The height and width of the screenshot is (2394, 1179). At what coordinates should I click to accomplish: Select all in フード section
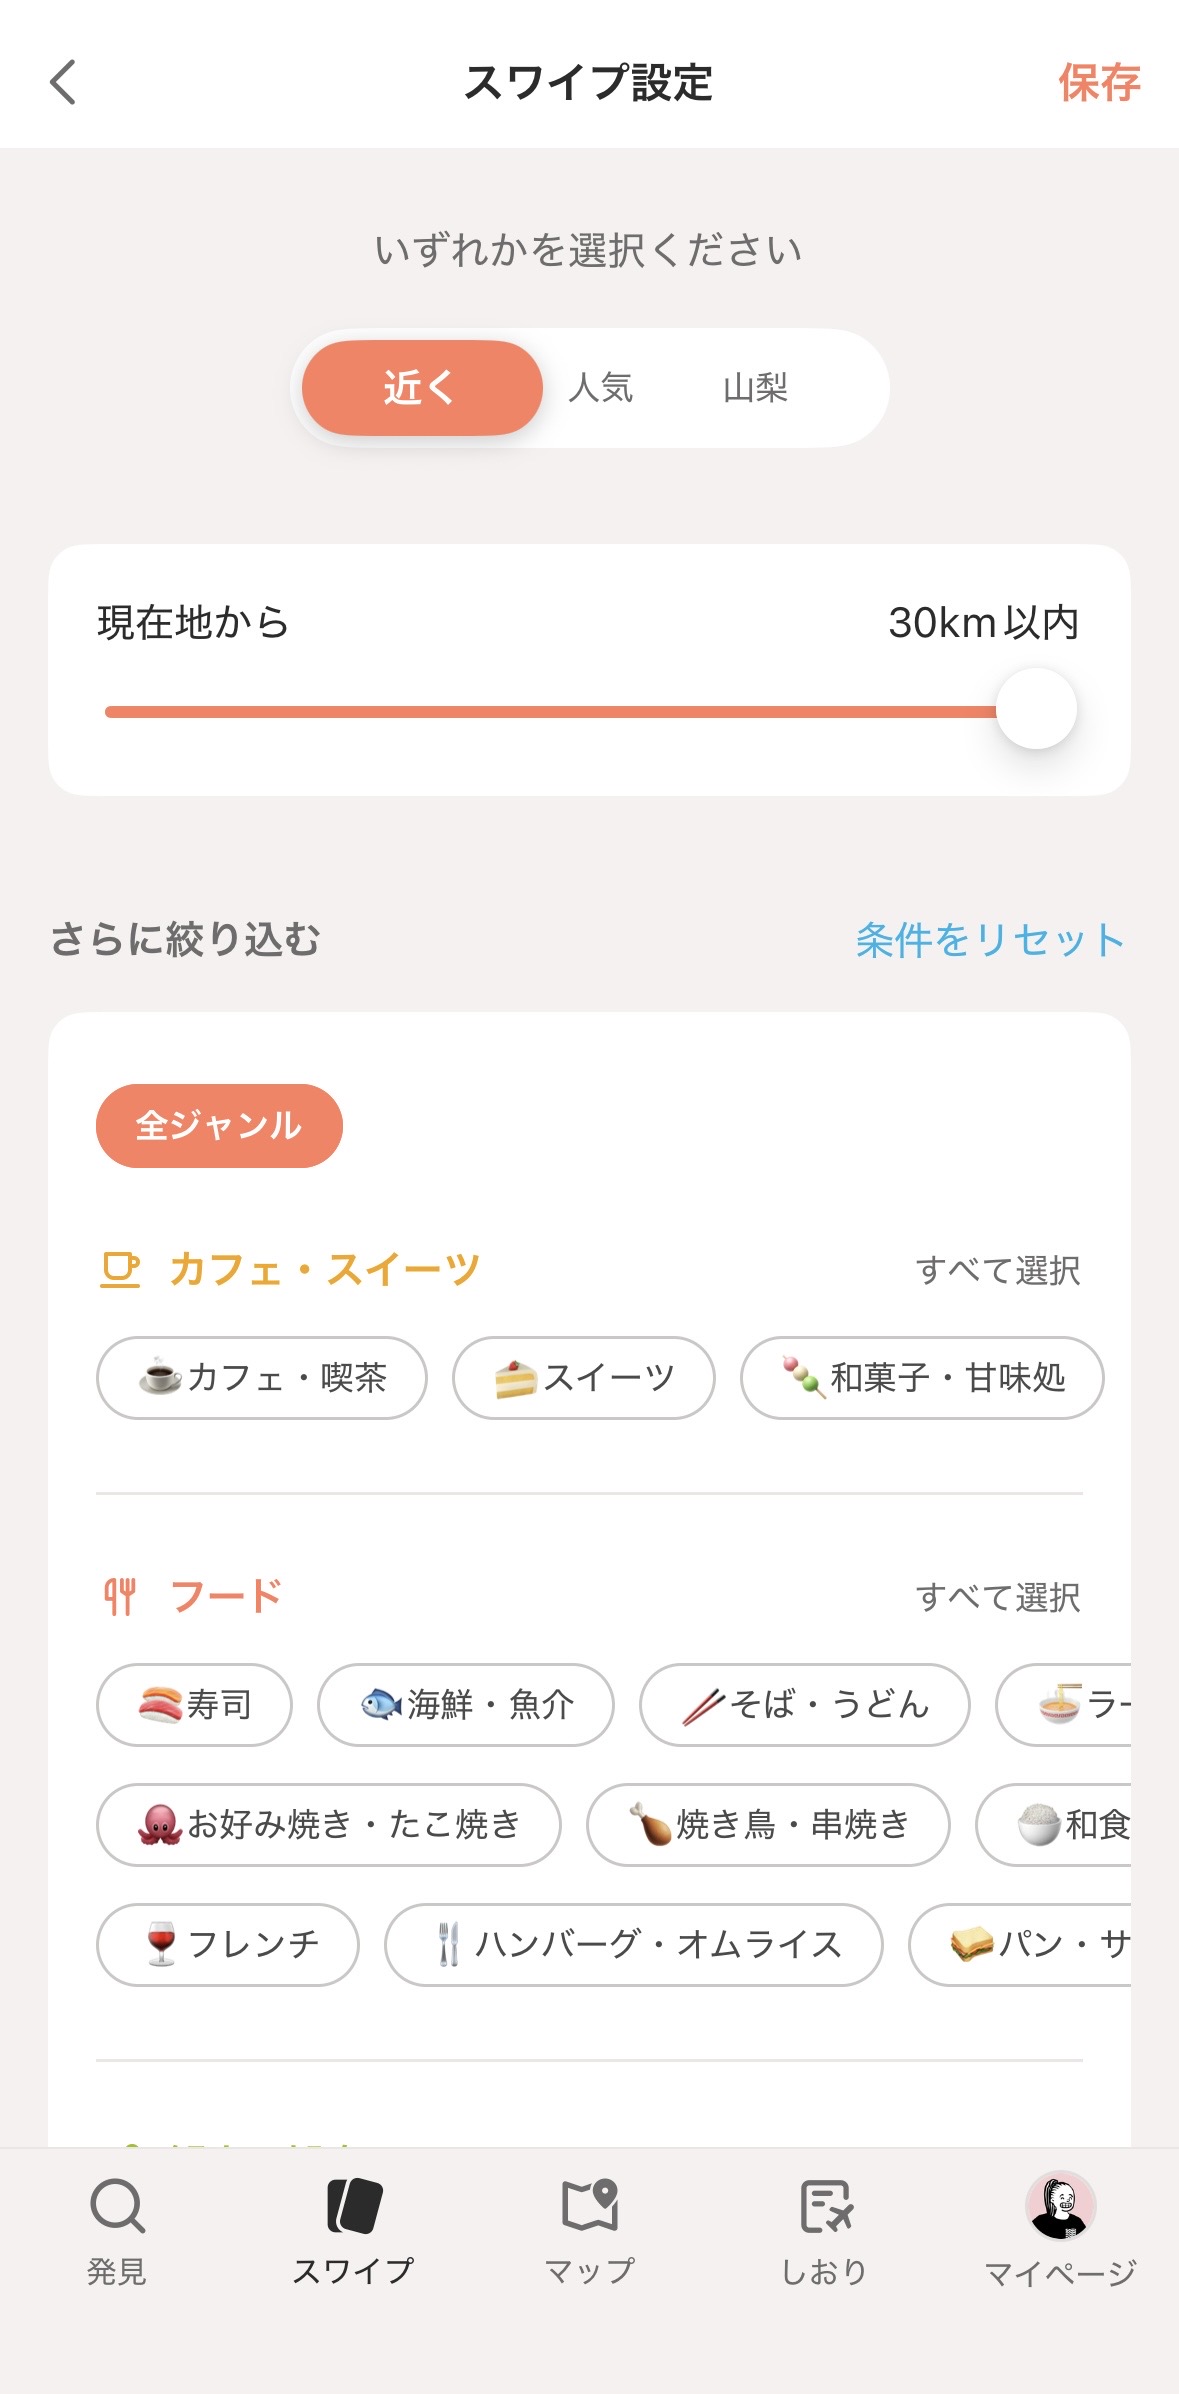(997, 1597)
